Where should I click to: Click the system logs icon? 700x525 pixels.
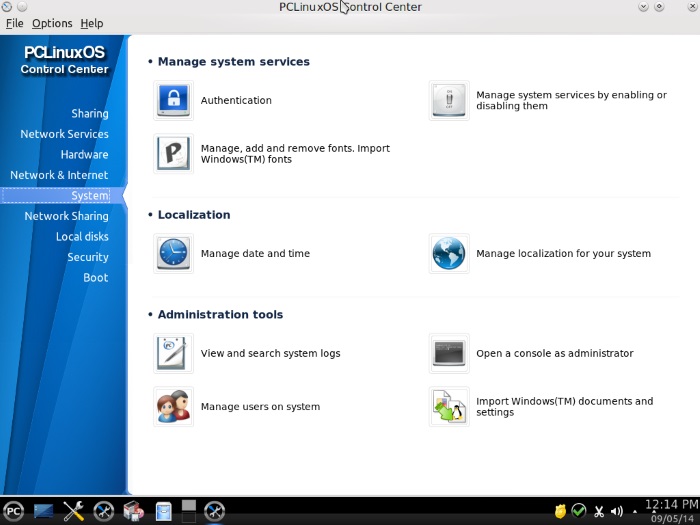tap(173, 353)
